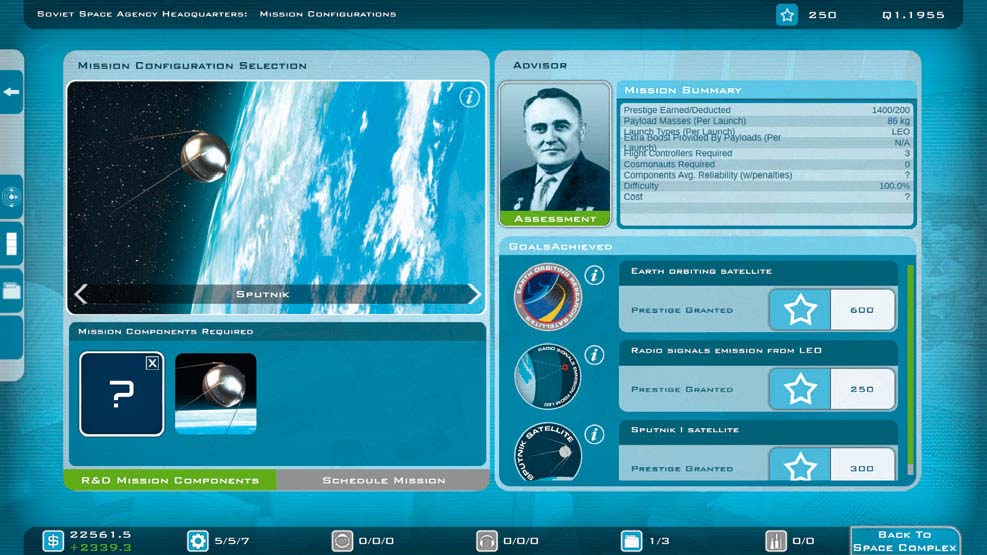This screenshot has width=987, height=555.
Task: Click the 22561.5 budget value
Action: click(101, 534)
